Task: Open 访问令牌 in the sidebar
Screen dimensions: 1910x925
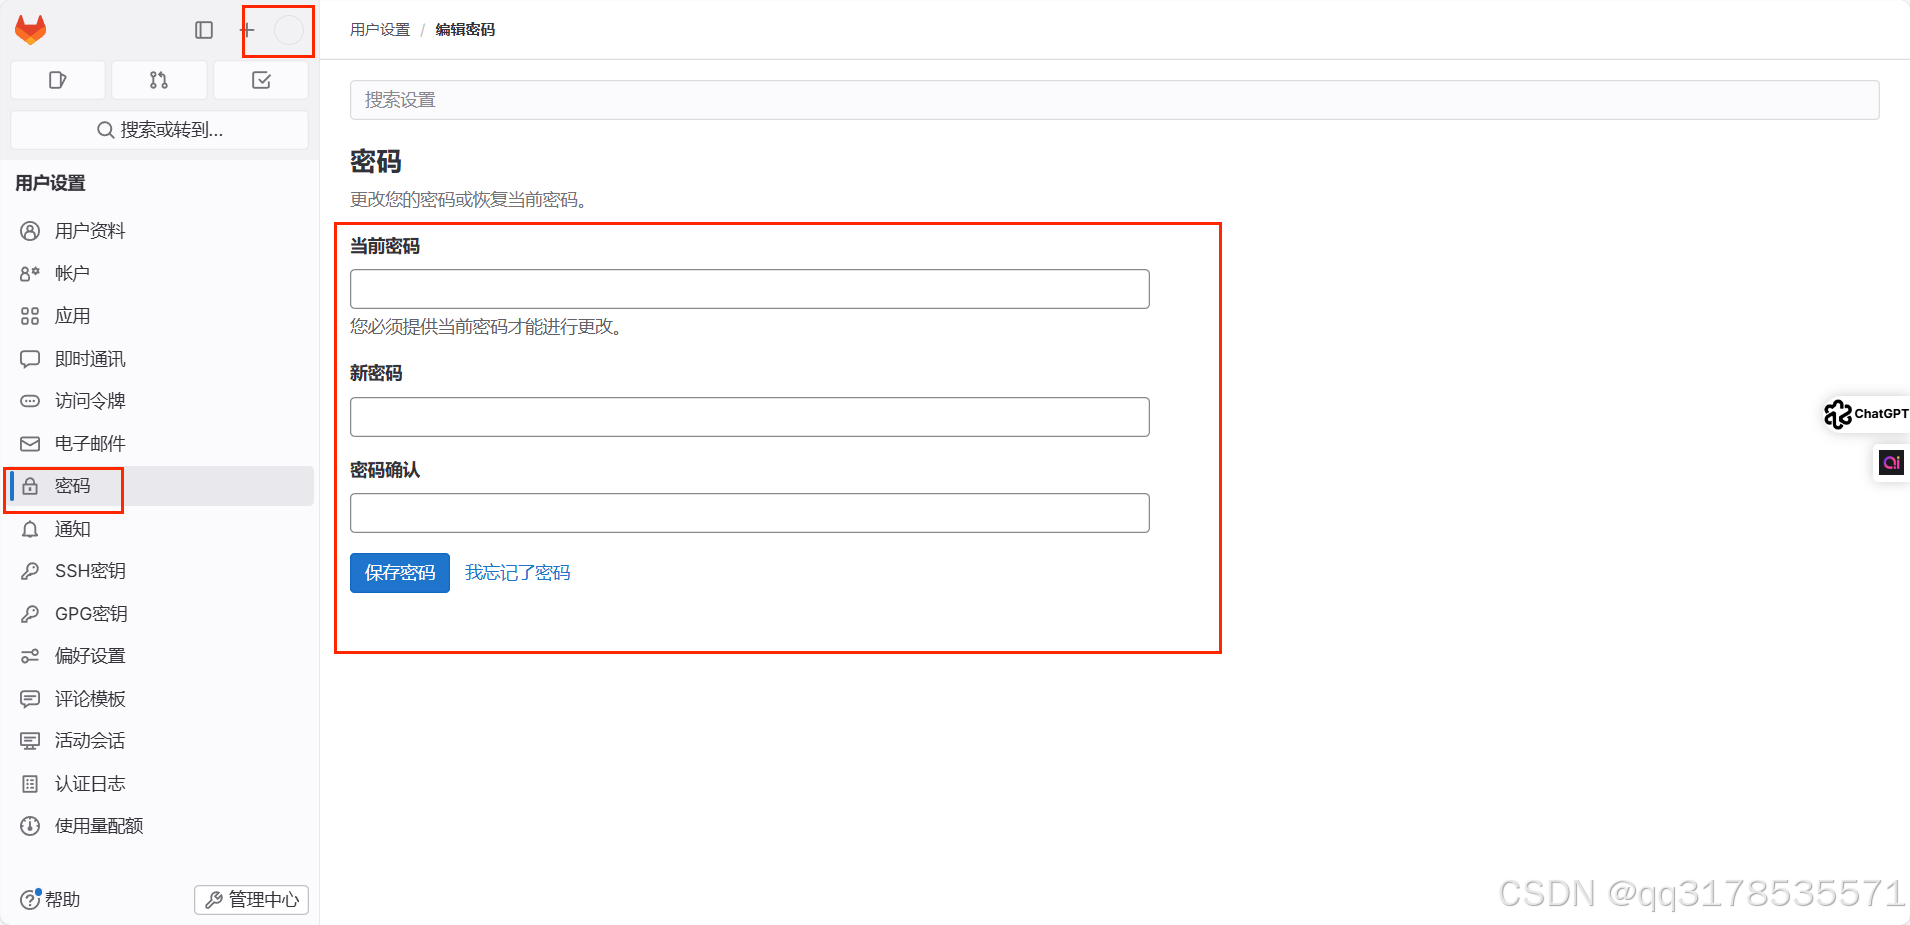Action: (160, 401)
